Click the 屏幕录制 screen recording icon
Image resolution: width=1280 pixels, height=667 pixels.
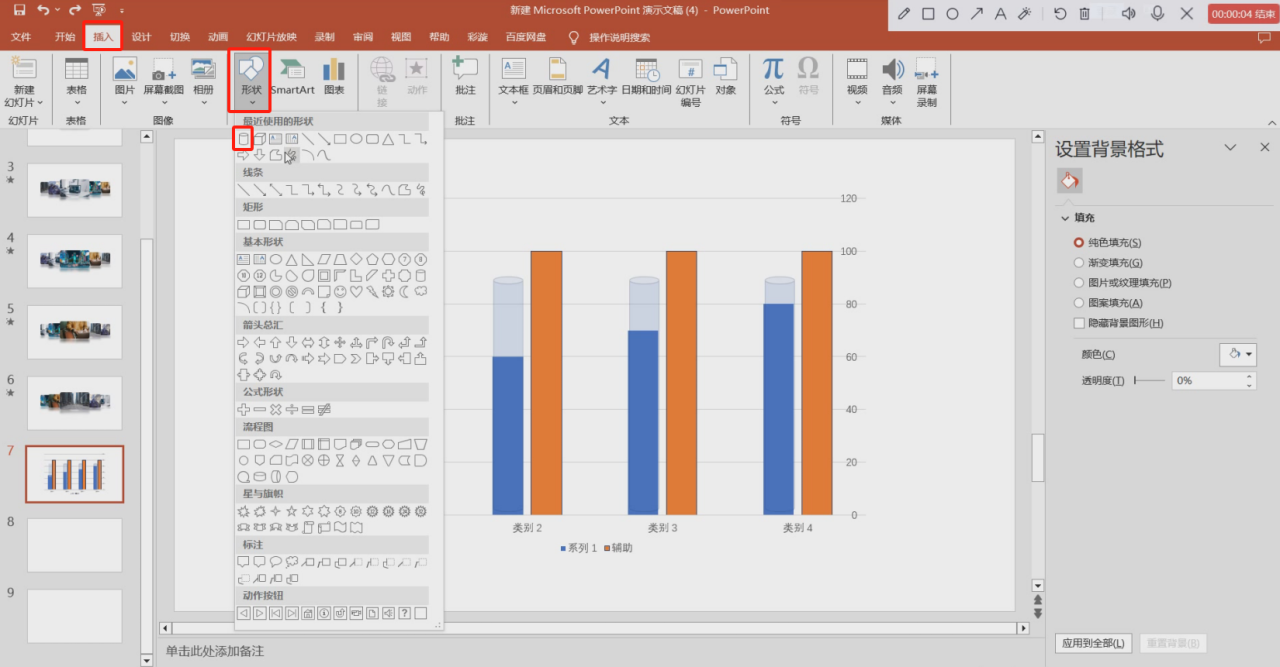(x=926, y=80)
